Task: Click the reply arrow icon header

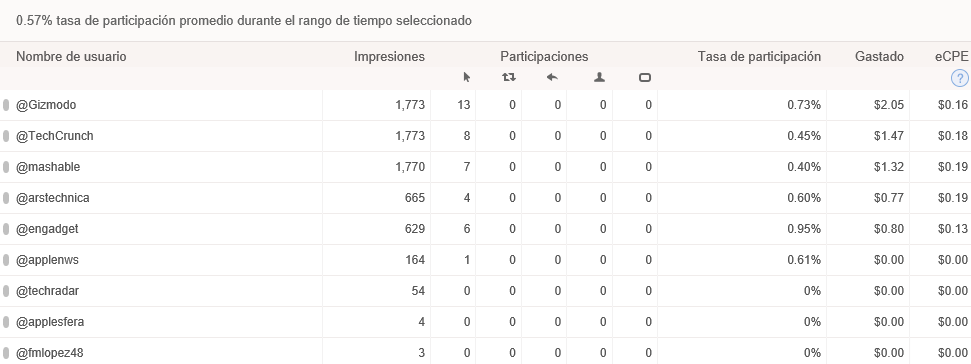Action: coord(553,77)
